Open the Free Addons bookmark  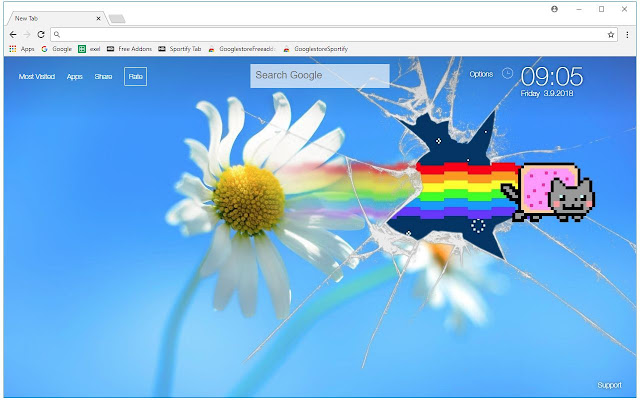pyautogui.click(x=129, y=49)
